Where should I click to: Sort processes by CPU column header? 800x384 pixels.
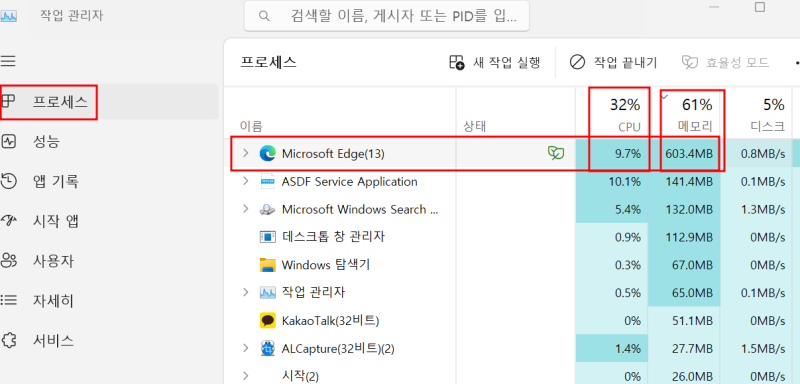tap(612, 112)
